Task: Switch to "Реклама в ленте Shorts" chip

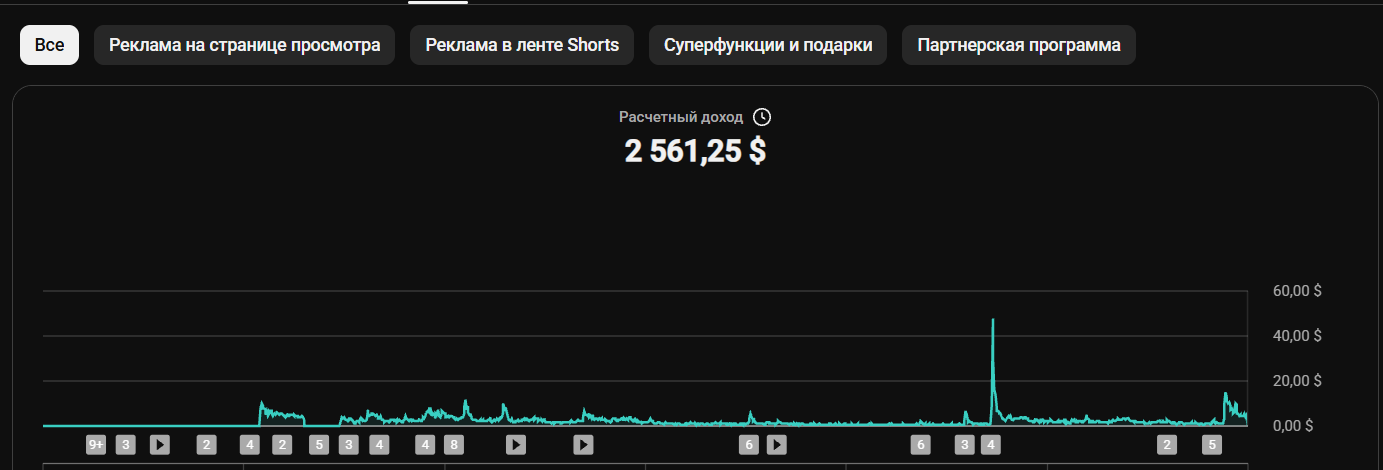Action: (x=522, y=45)
